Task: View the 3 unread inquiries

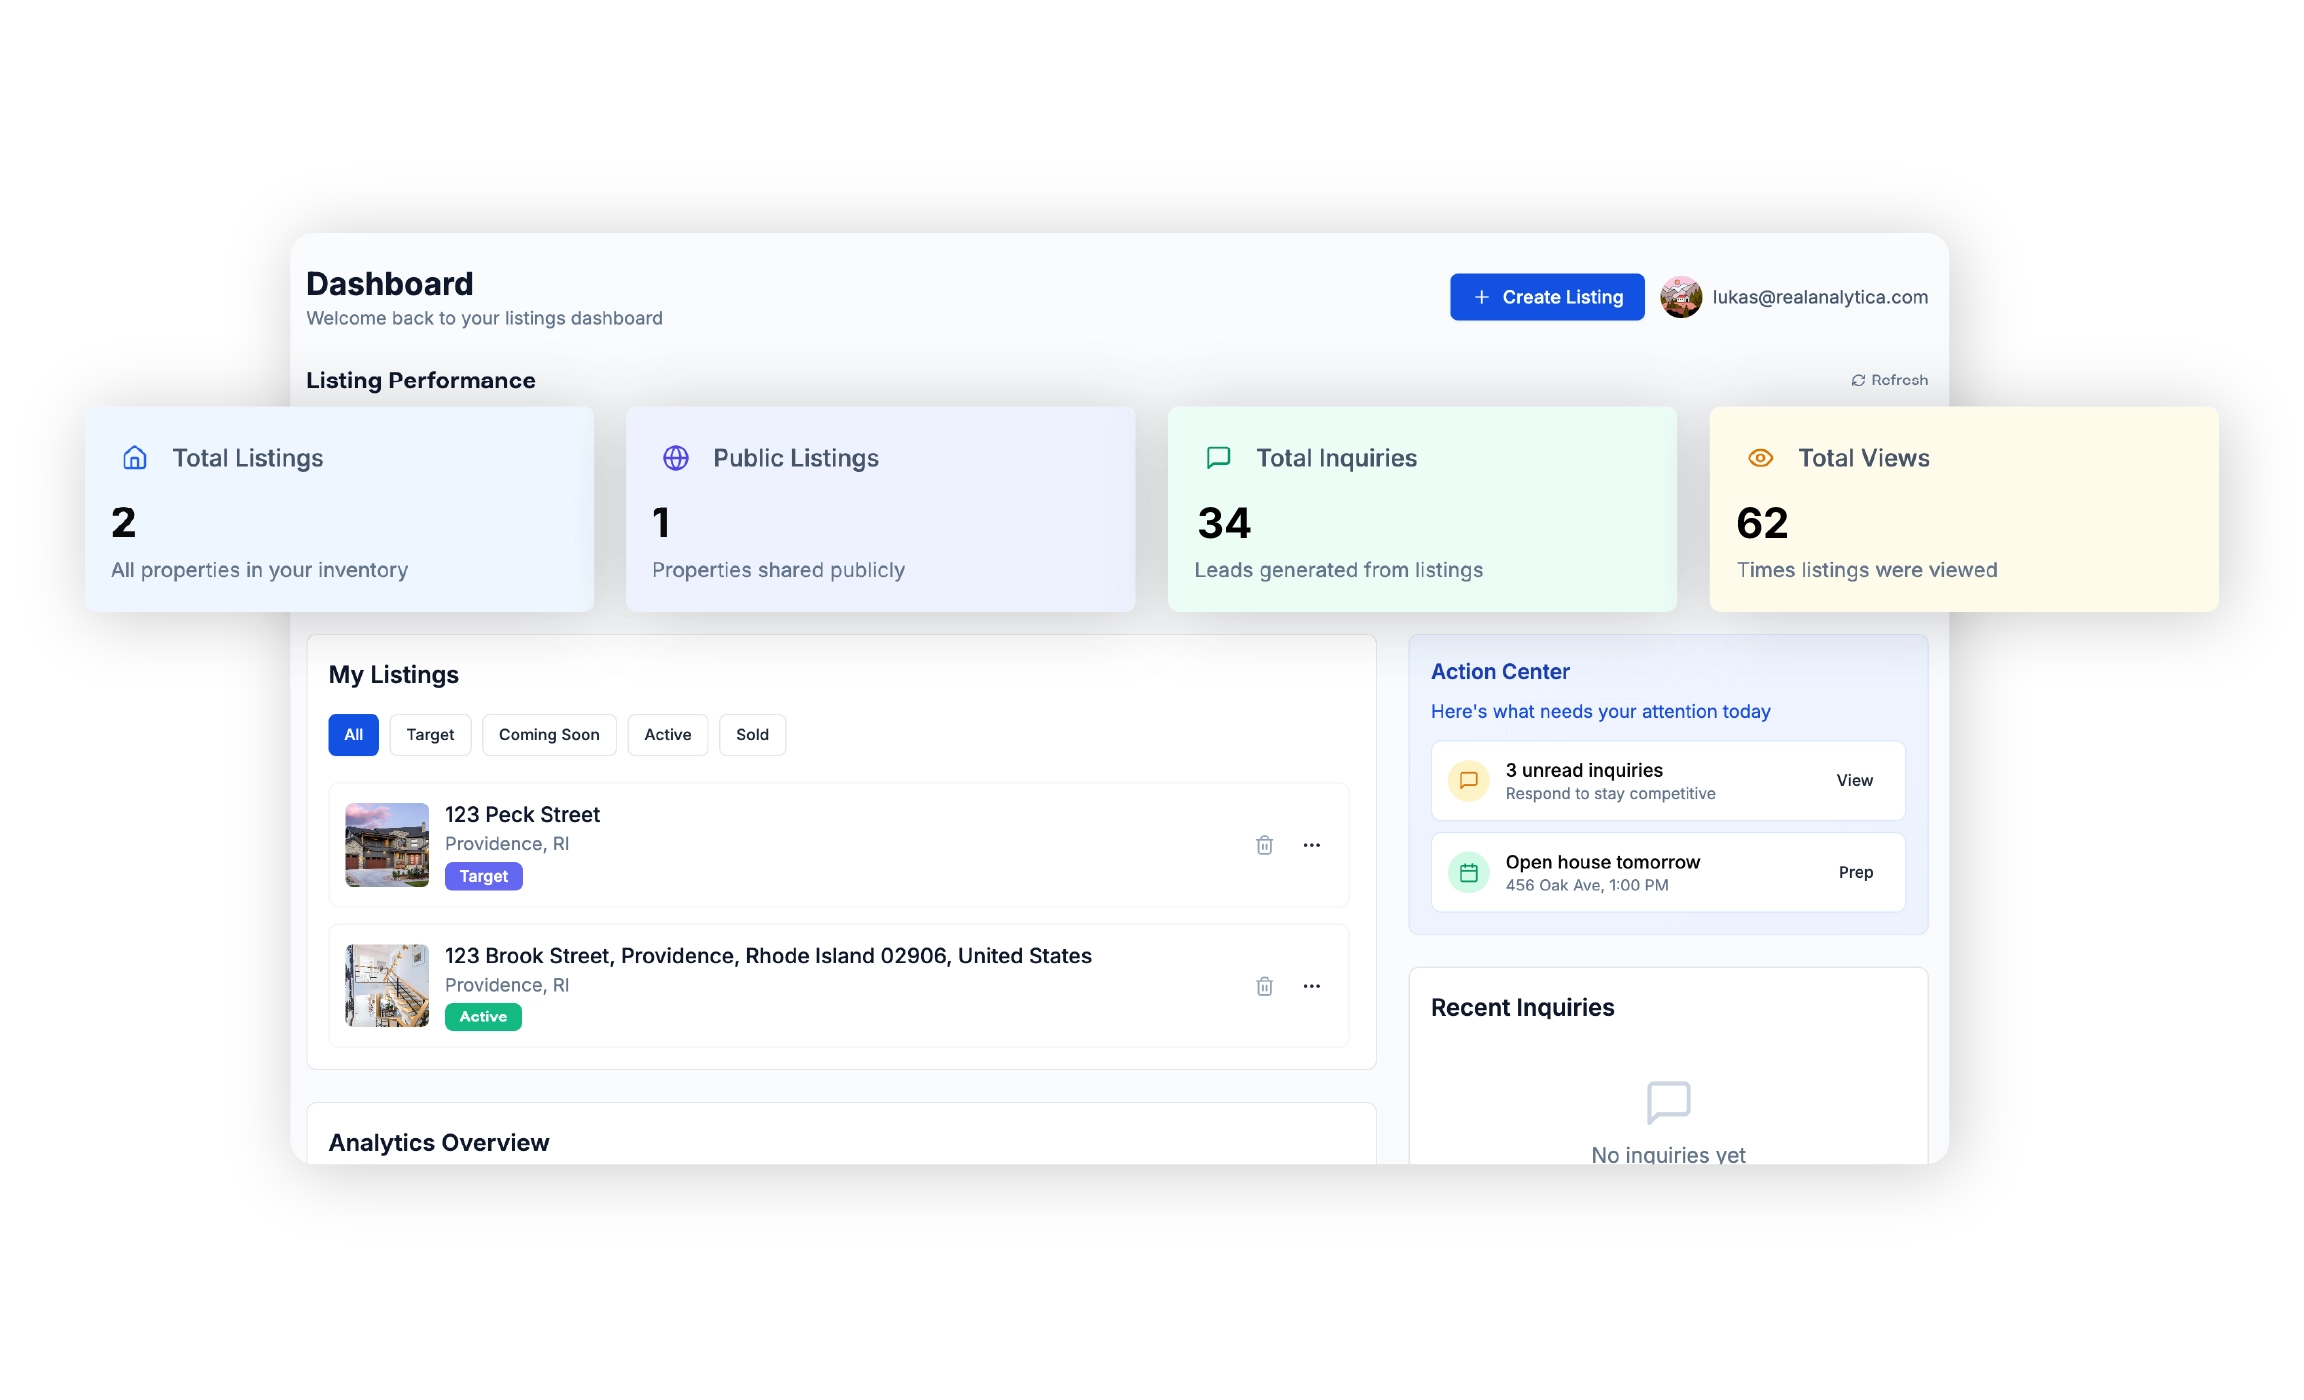Action: click(x=1855, y=781)
